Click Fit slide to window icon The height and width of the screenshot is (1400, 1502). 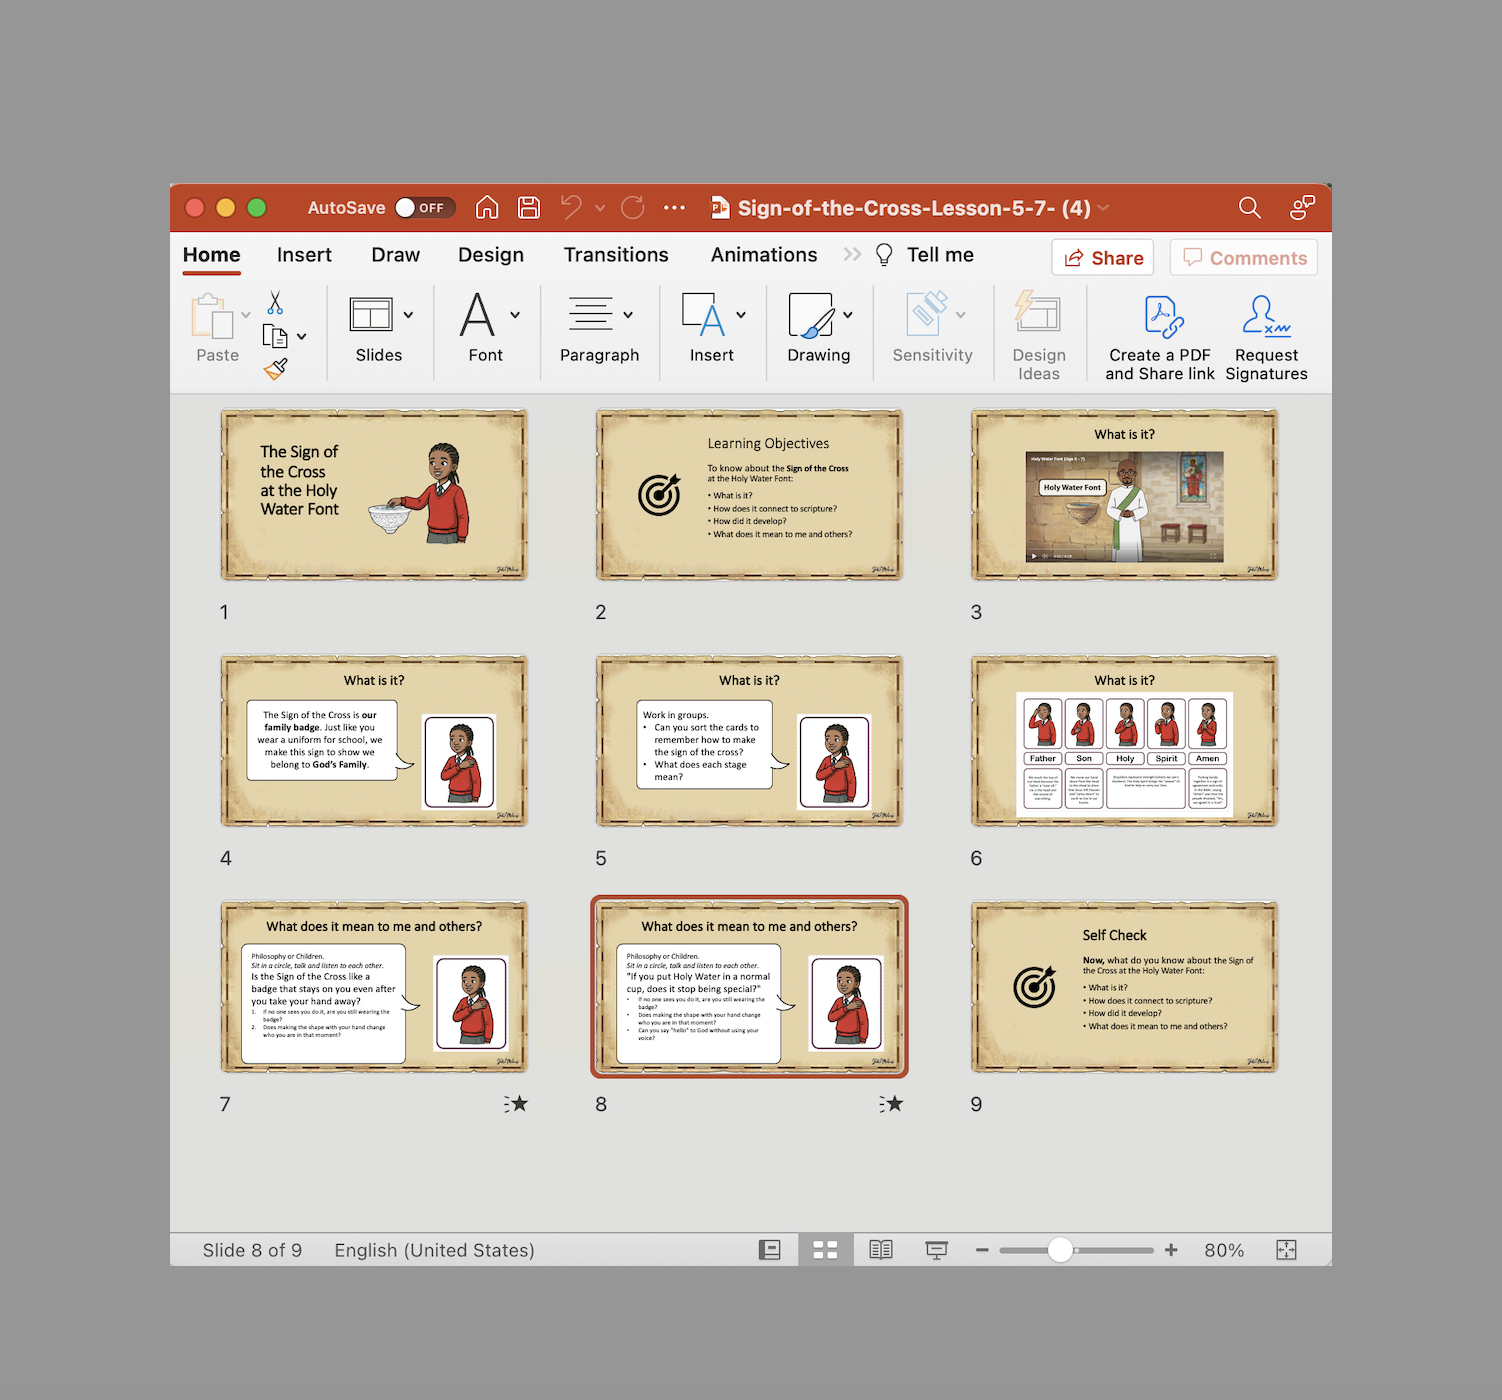[x=1287, y=1250]
